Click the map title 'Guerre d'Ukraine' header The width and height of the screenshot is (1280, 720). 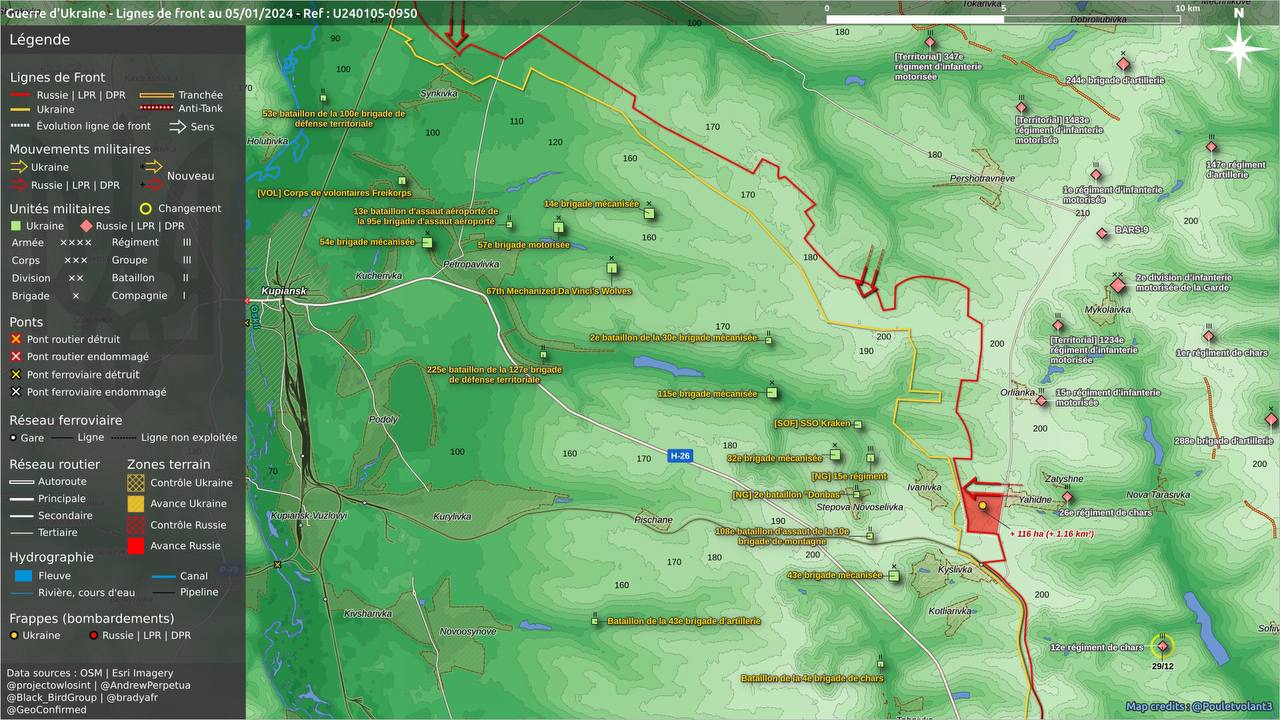click(211, 13)
